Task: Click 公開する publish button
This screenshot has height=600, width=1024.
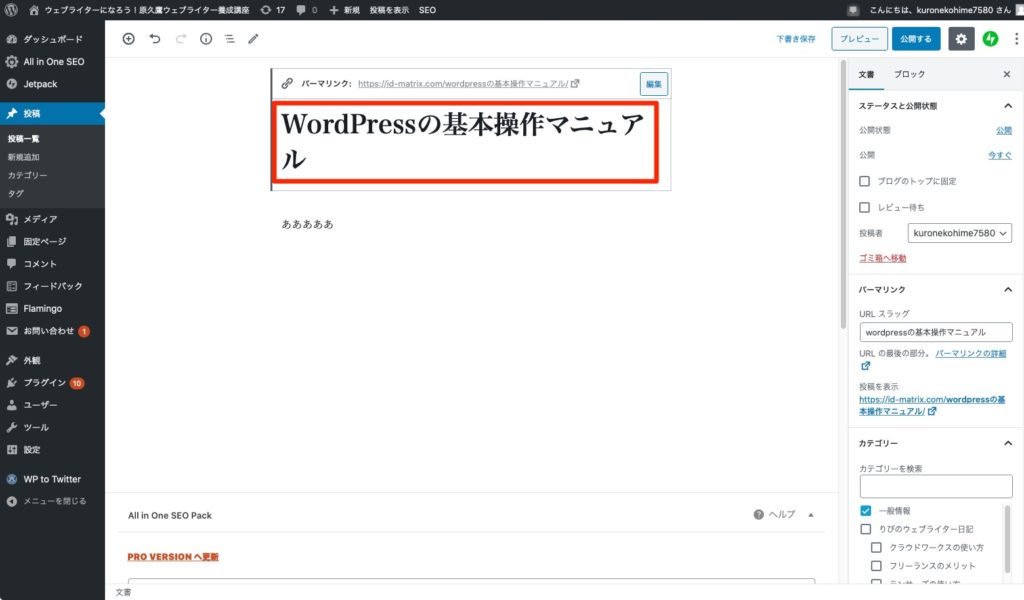Action: click(x=916, y=39)
